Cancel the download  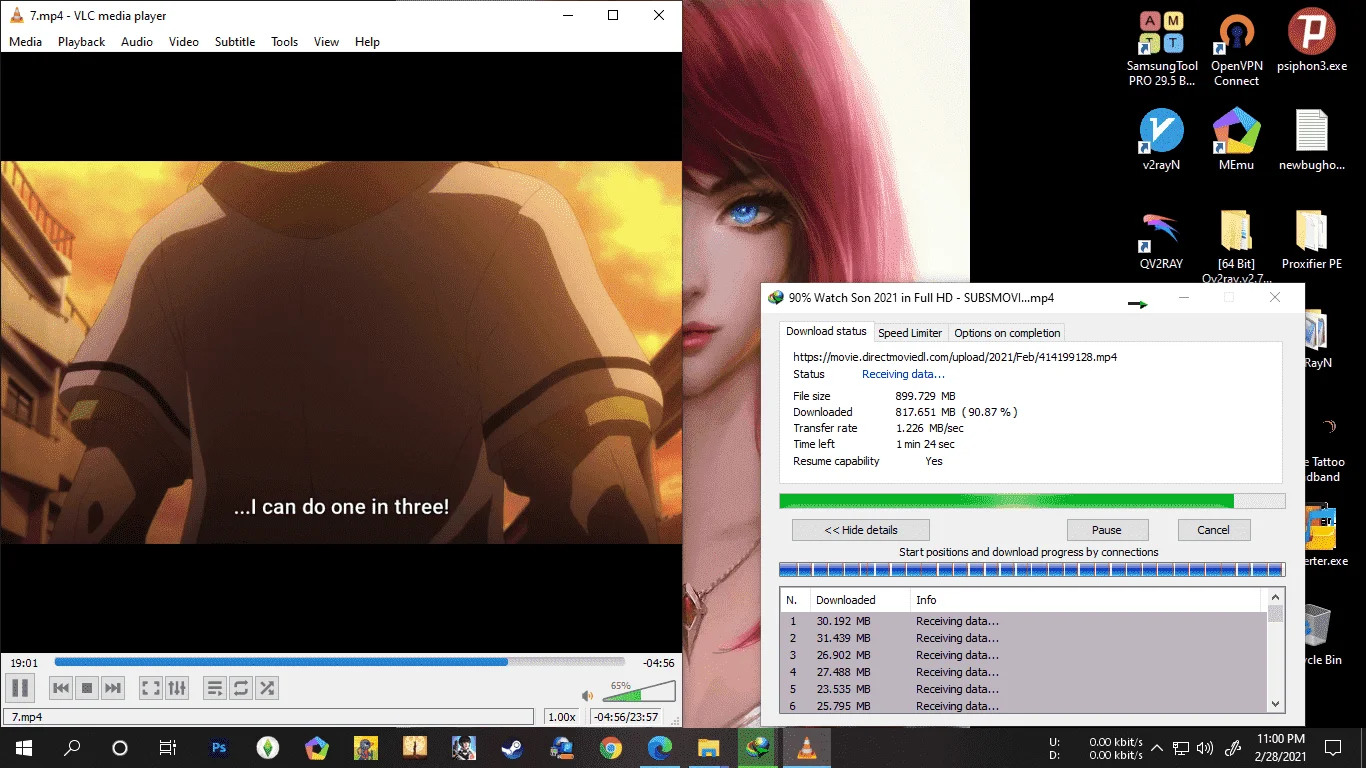pos(1213,530)
